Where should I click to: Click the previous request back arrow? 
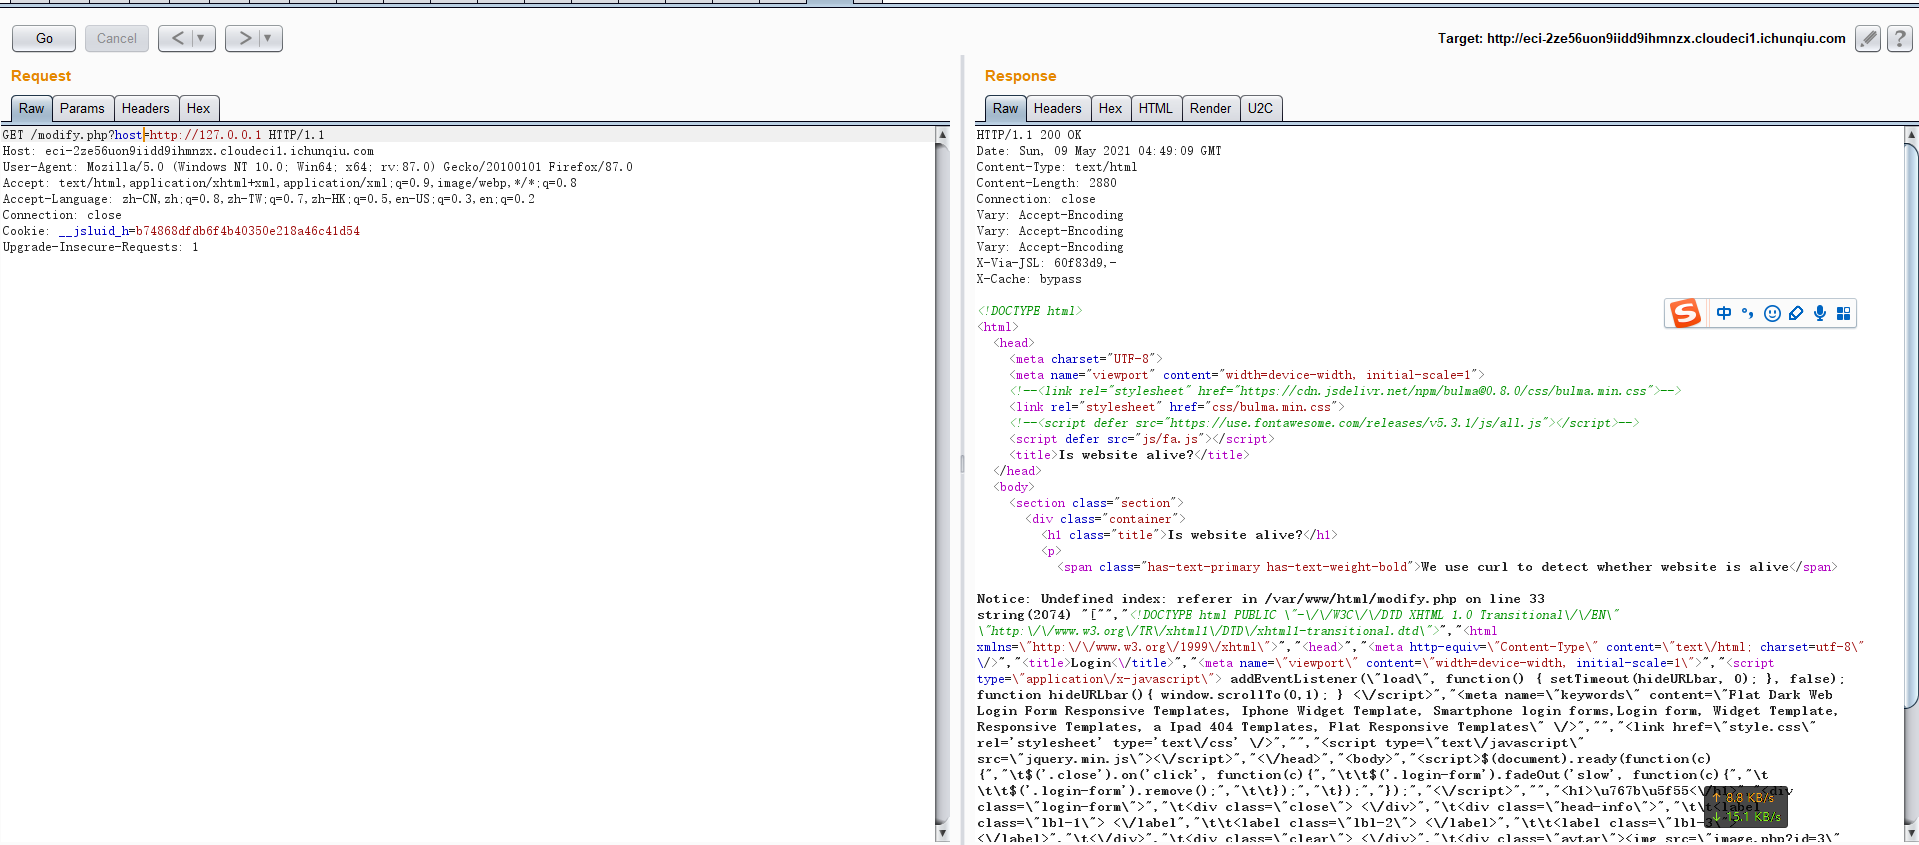click(x=177, y=38)
